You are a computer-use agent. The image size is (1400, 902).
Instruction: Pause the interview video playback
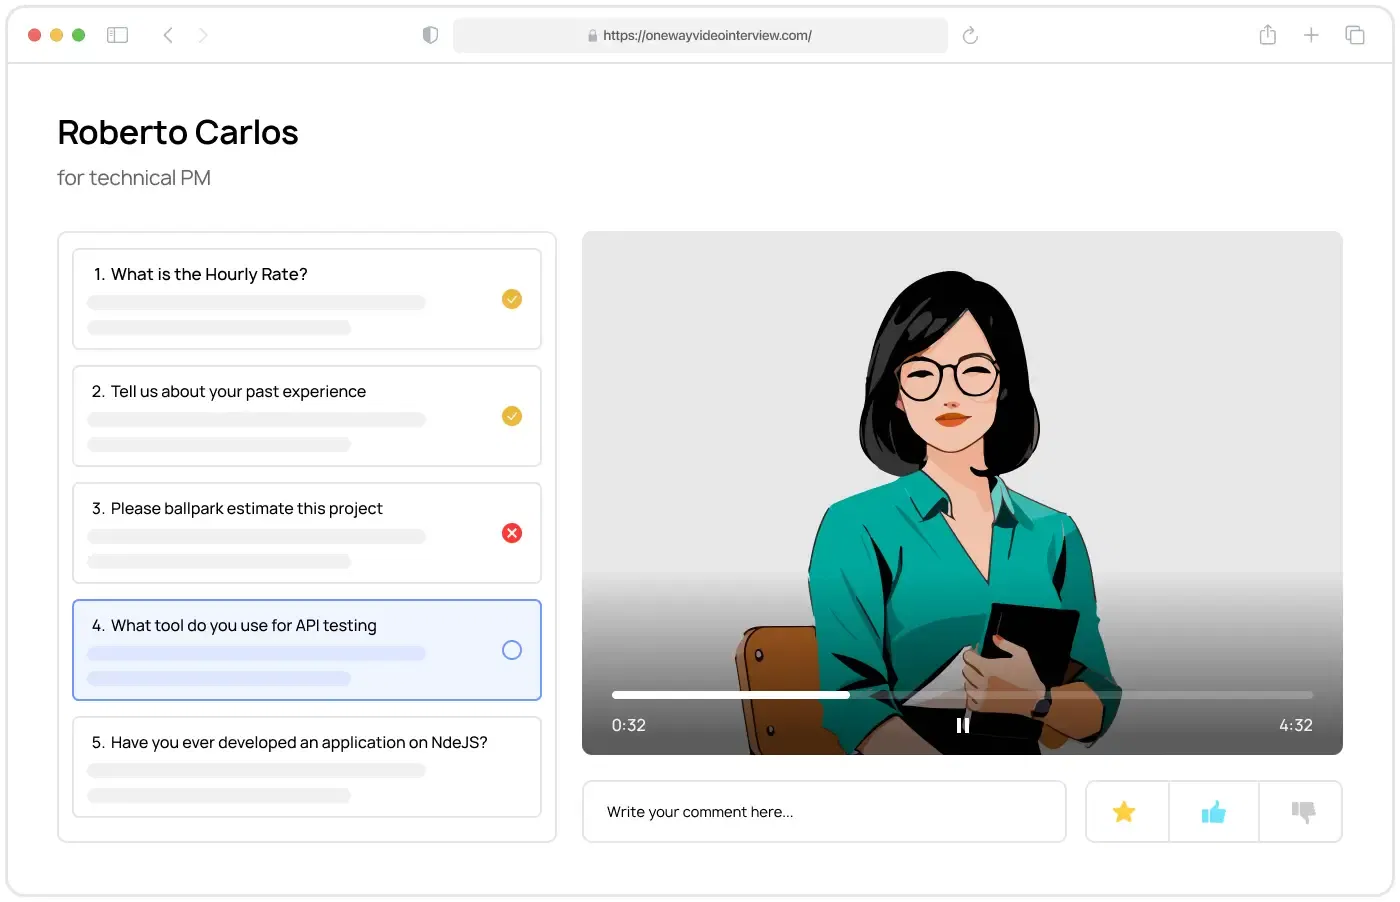coord(962,725)
